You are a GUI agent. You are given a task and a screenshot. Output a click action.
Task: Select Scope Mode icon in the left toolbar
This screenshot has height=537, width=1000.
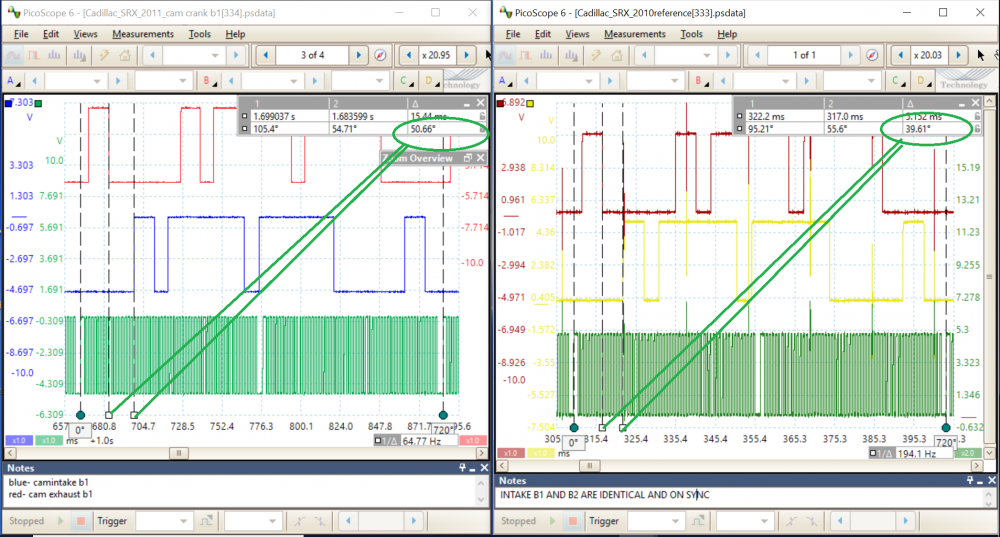[14, 55]
